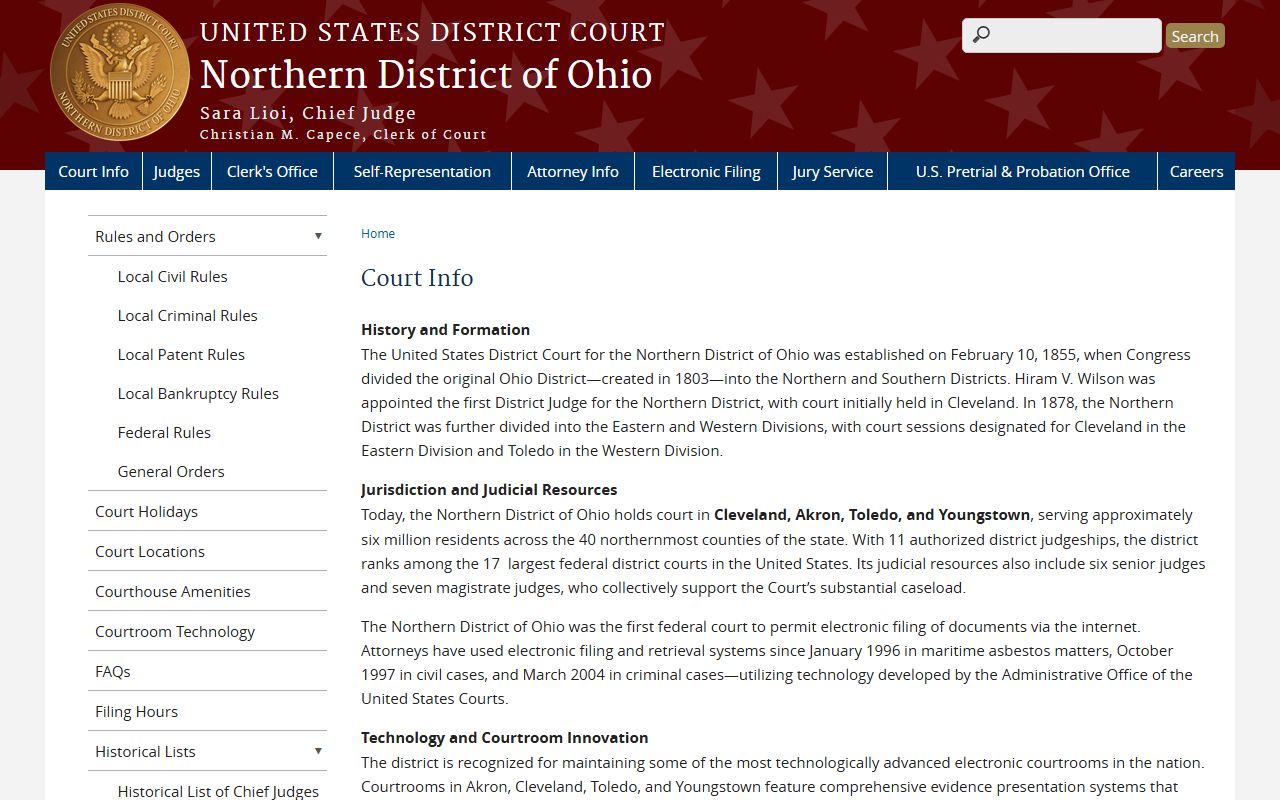Click the Search button
Screen dimensions: 1280x800
pyautogui.click(x=1195, y=36)
